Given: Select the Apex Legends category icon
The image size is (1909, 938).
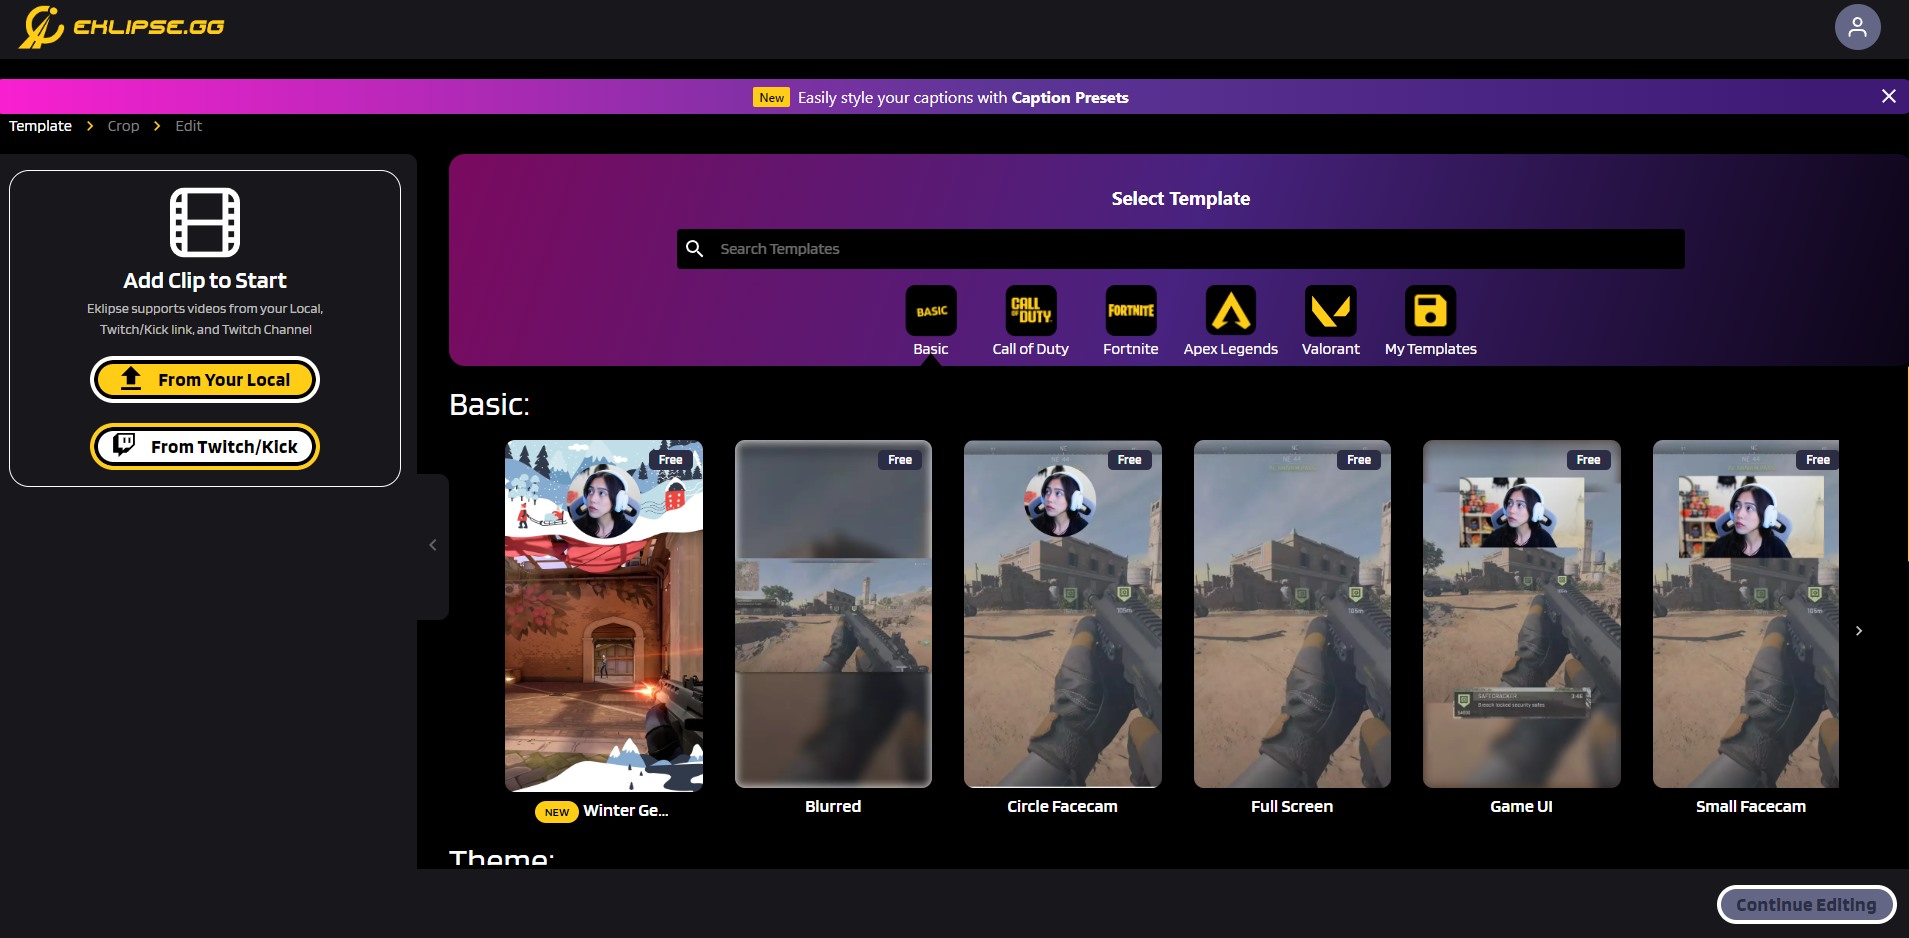Looking at the screenshot, I should pos(1231,311).
